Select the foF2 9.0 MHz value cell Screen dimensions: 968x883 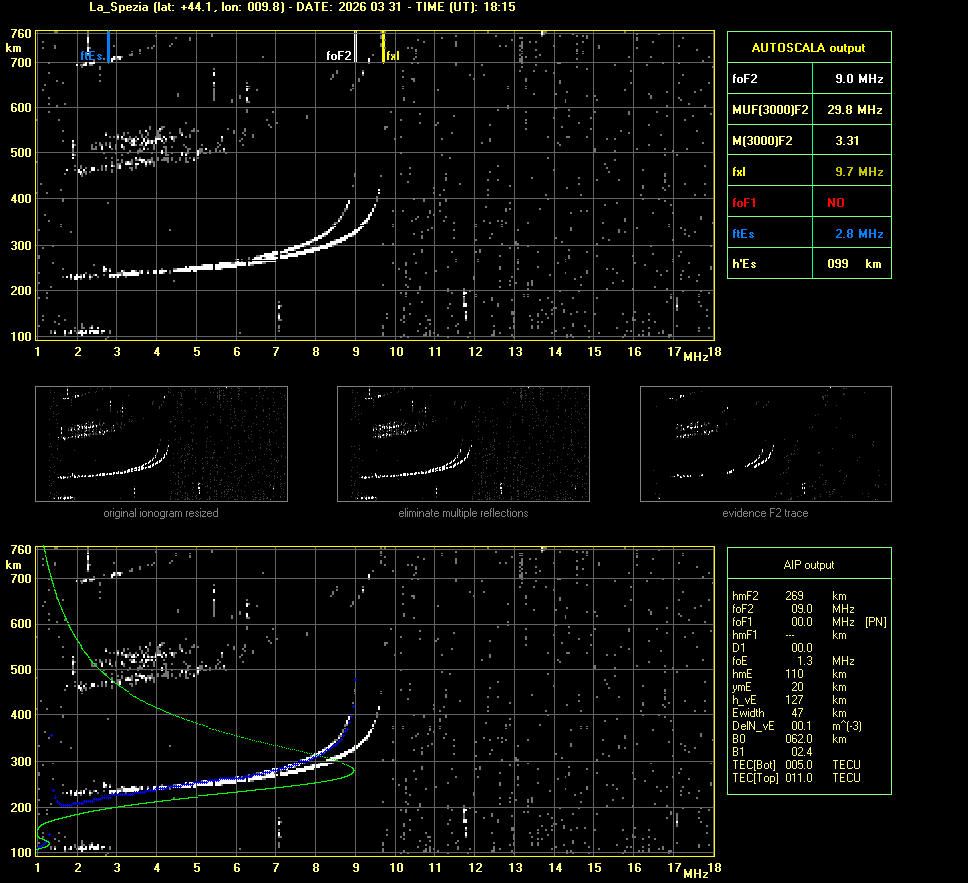[859, 78]
